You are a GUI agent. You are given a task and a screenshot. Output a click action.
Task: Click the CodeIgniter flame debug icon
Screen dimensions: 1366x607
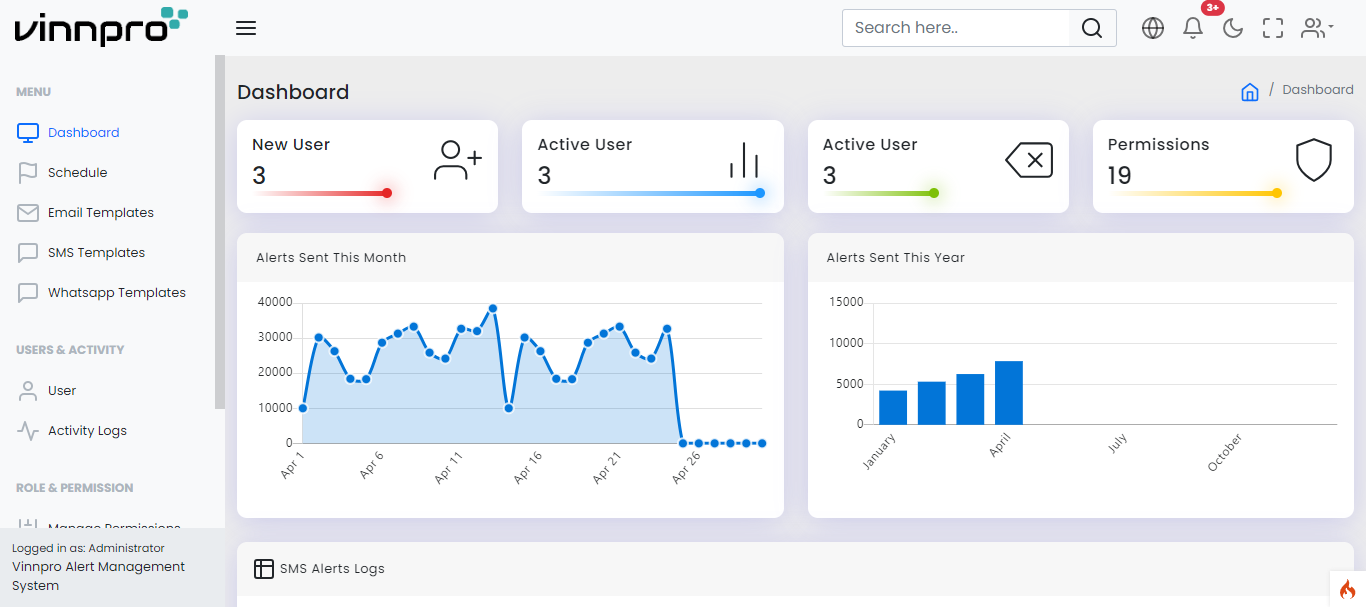1347,589
